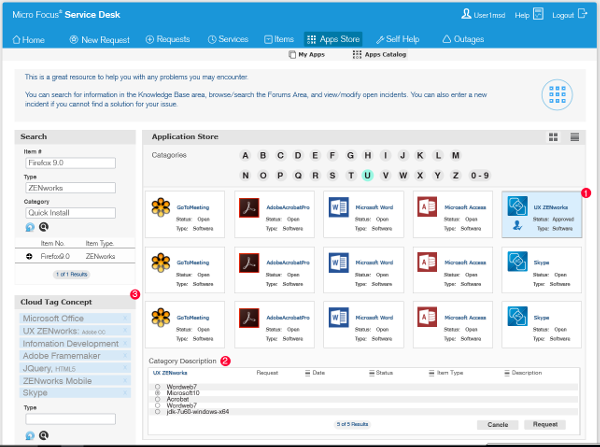Click the Type field under Cloud Tag Concept

click(x=70, y=419)
